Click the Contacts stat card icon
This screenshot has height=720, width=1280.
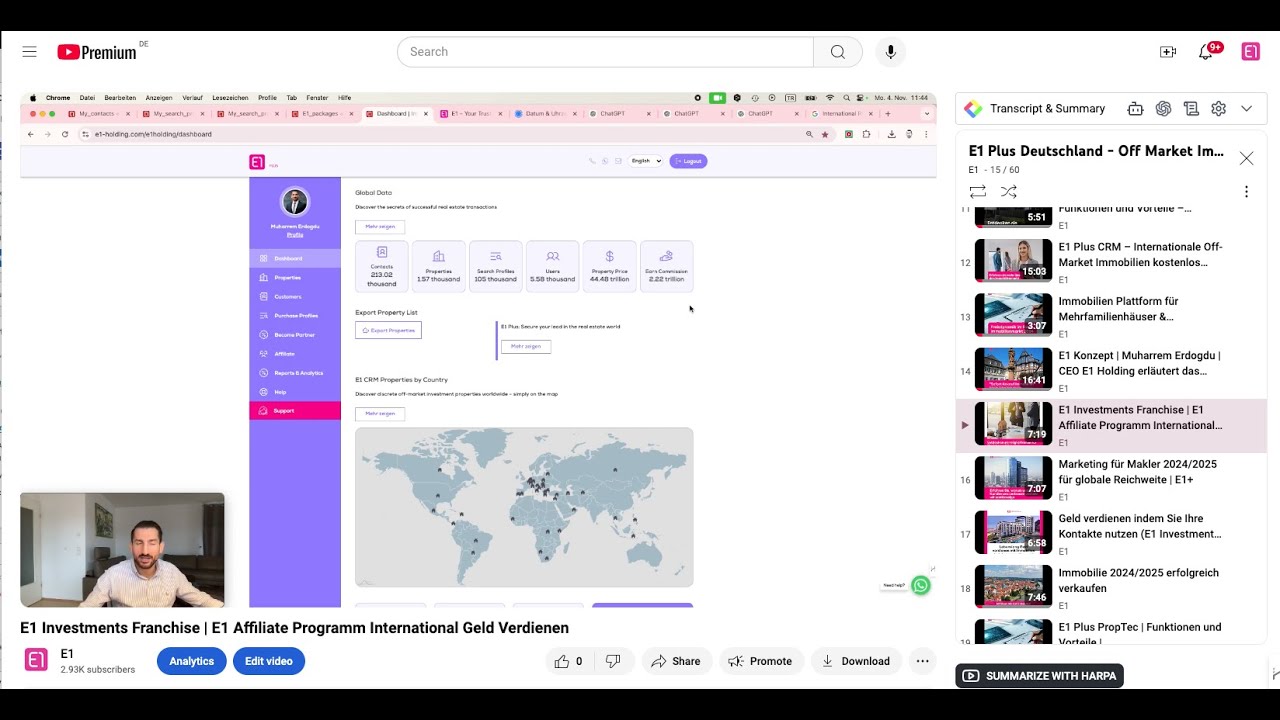[381, 253]
